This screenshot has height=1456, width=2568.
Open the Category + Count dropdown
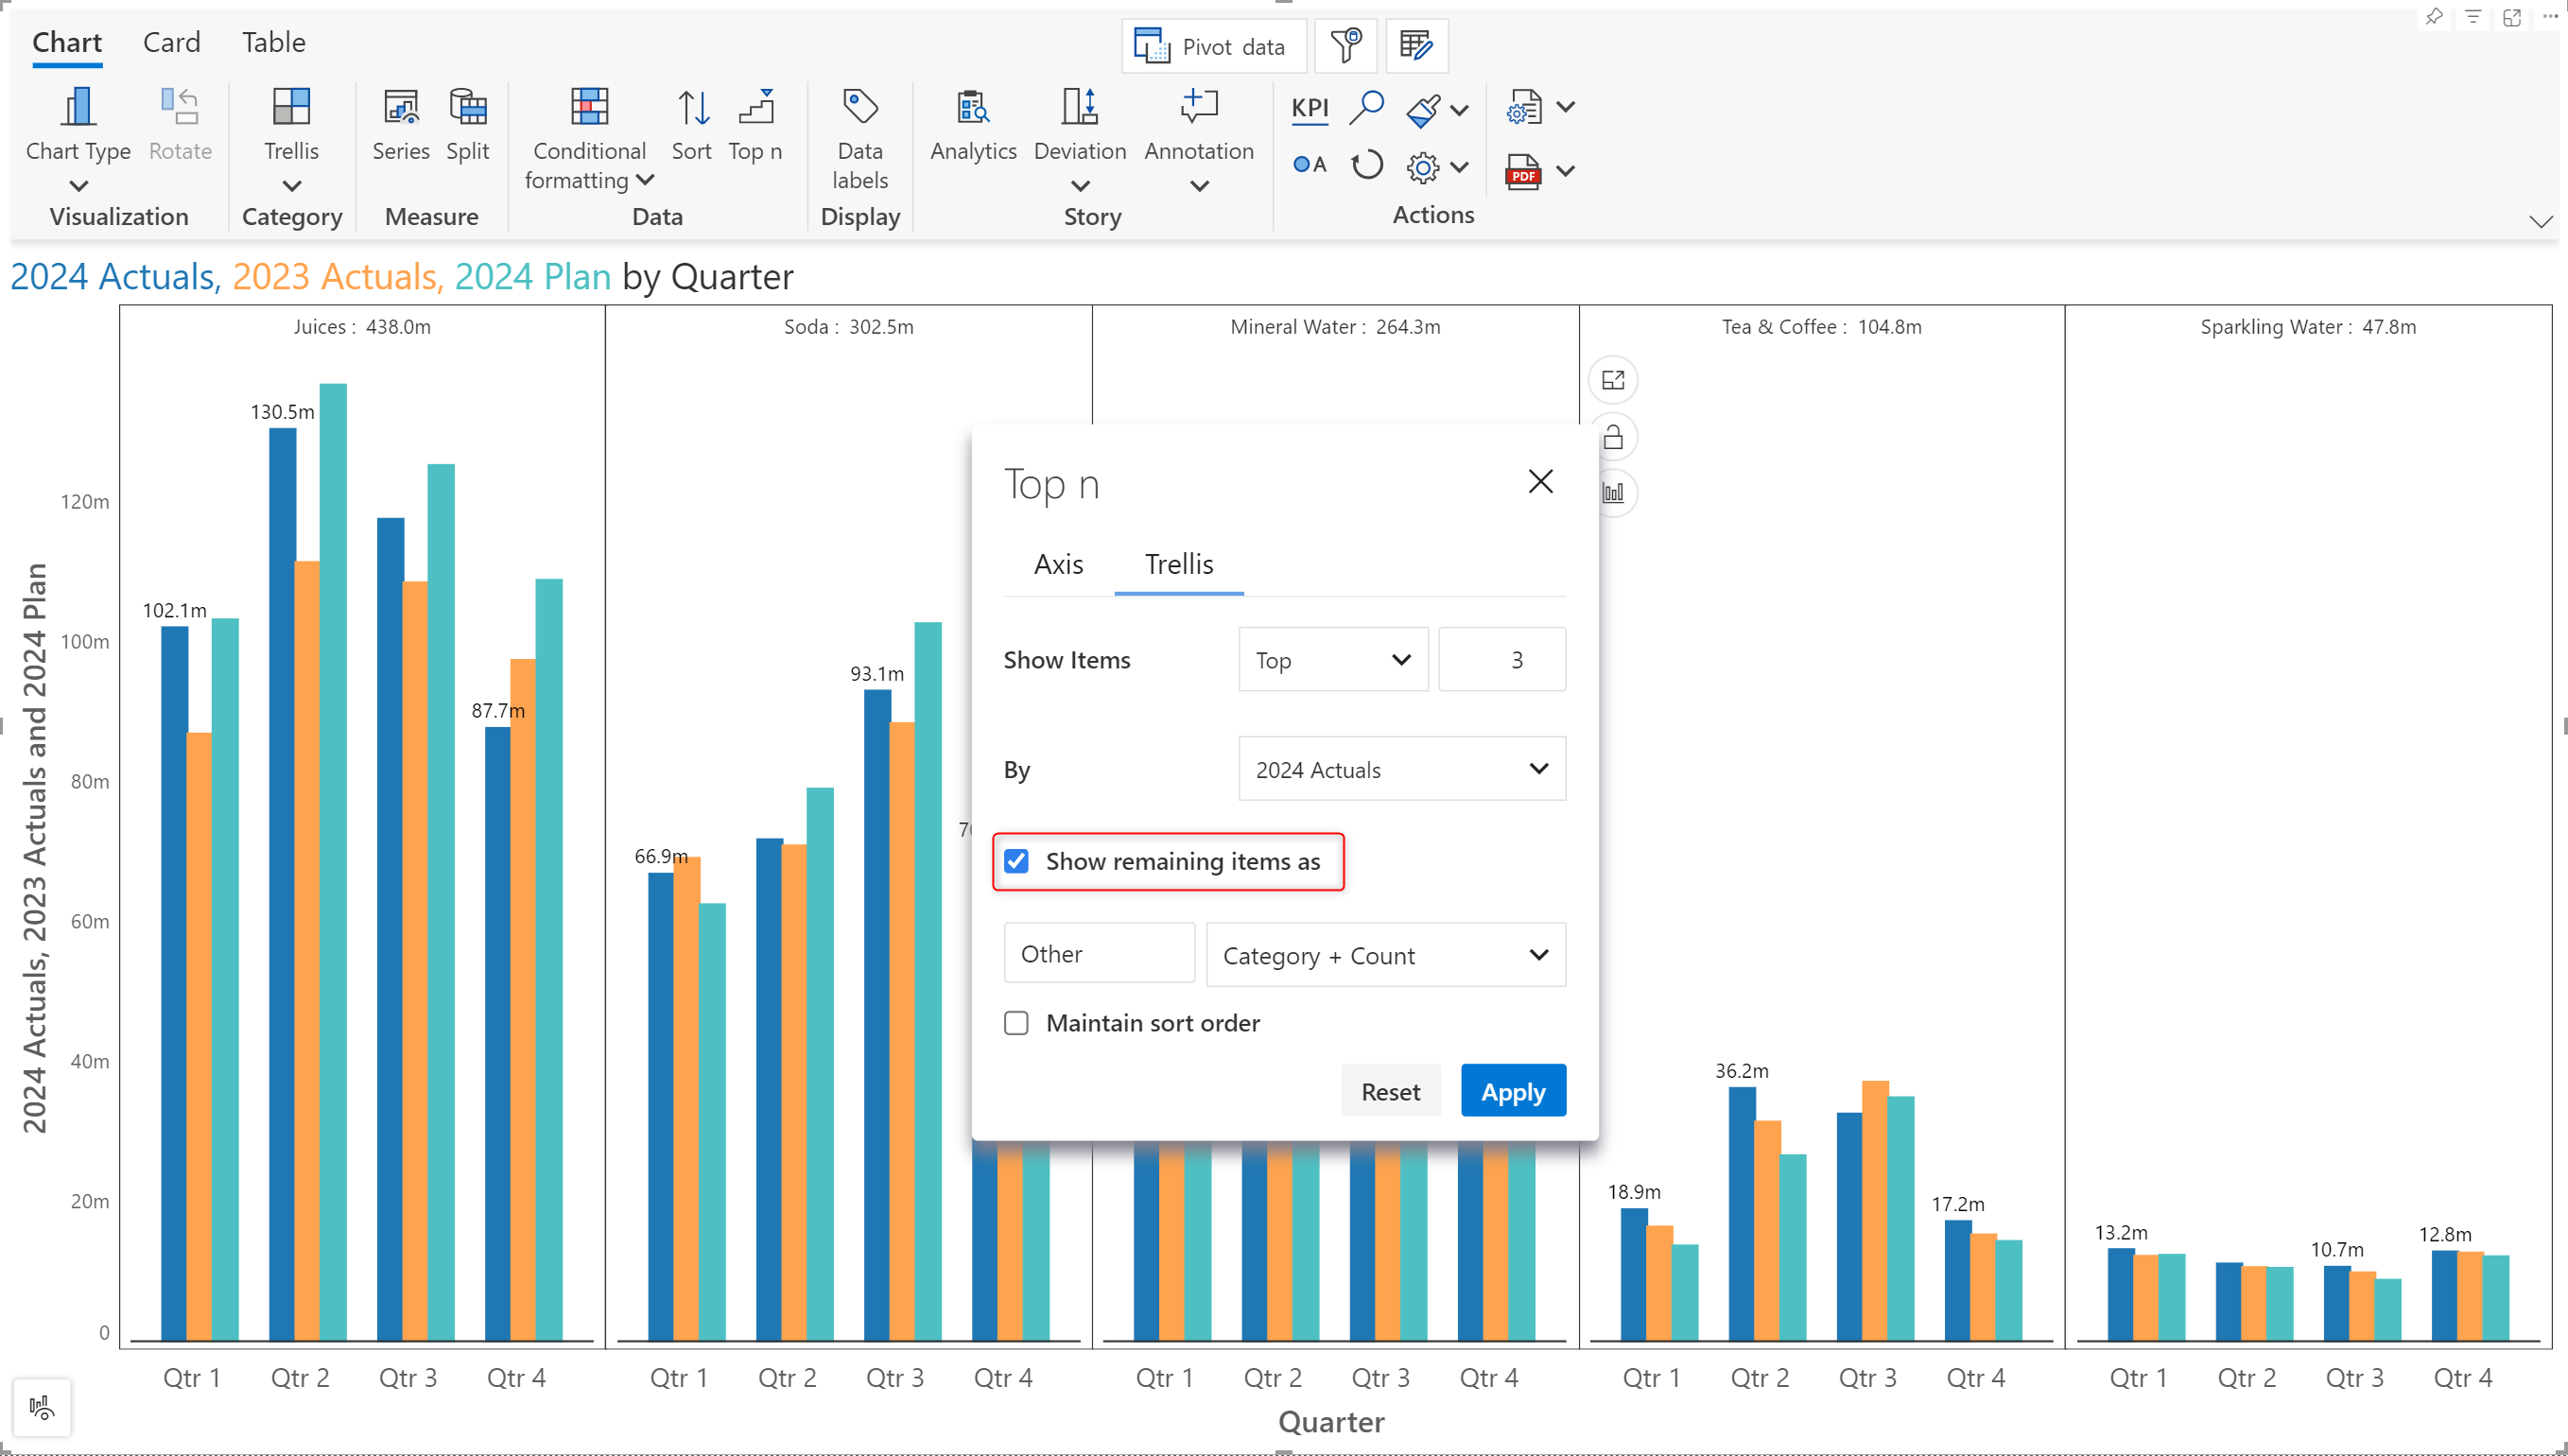(1385, 955)
